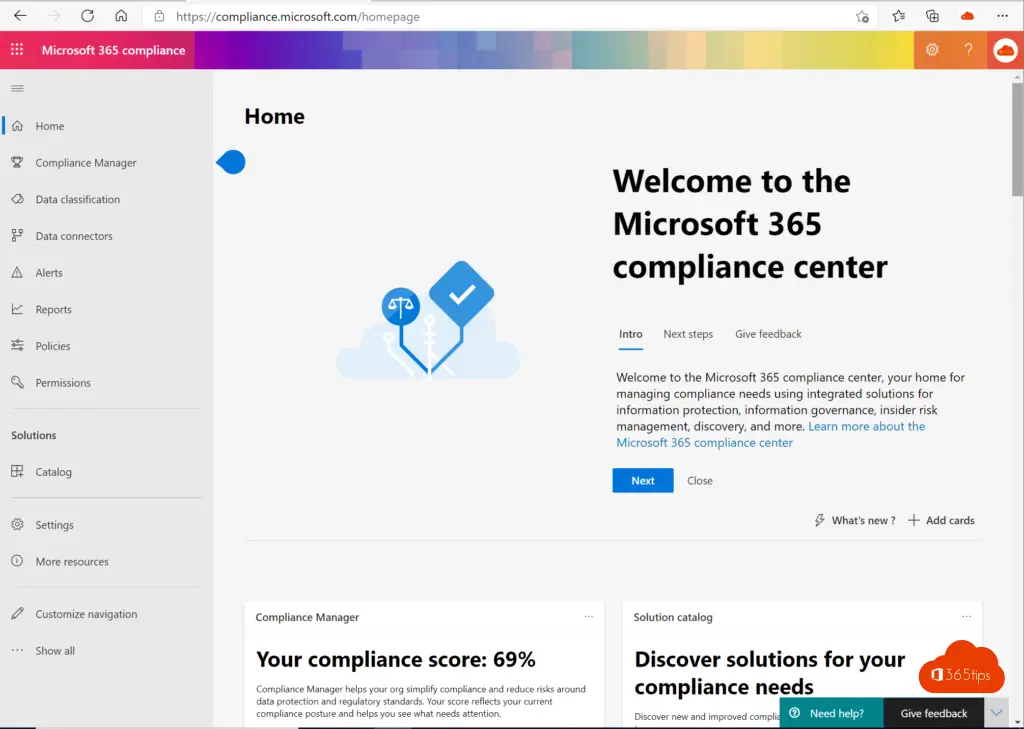Open the account profile avatar

1005,50
